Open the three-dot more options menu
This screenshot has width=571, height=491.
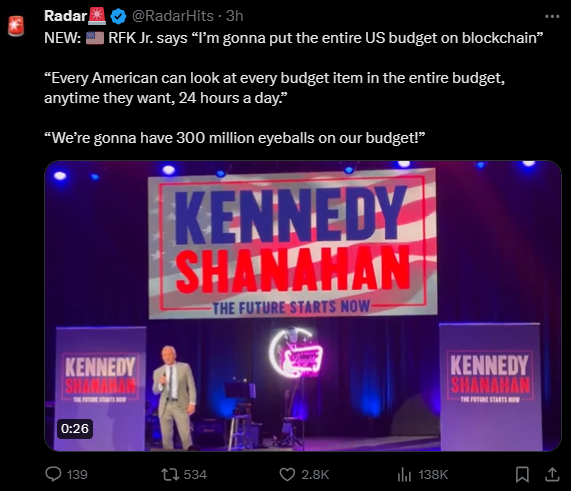click(552, 16)
